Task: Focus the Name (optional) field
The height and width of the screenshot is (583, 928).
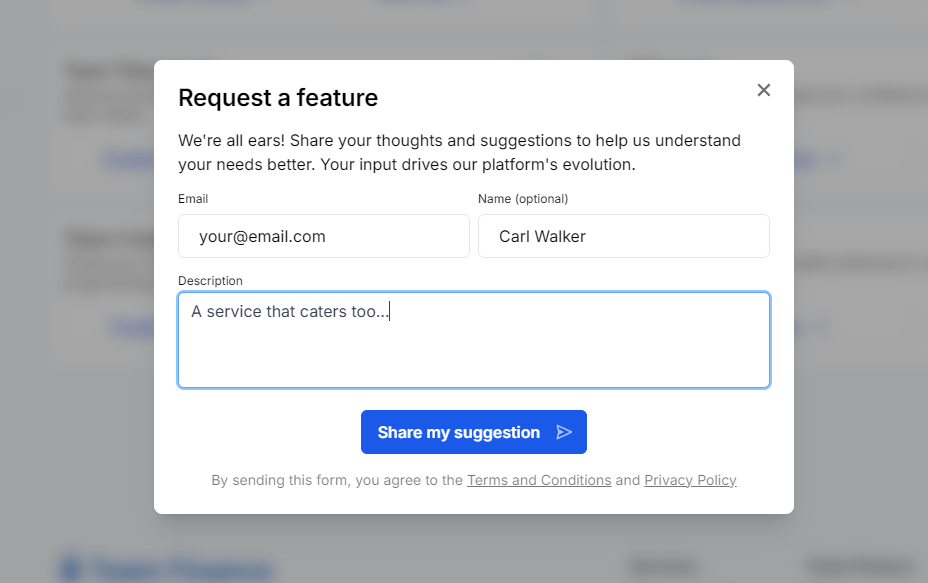Action: click(x=623, y=236)
